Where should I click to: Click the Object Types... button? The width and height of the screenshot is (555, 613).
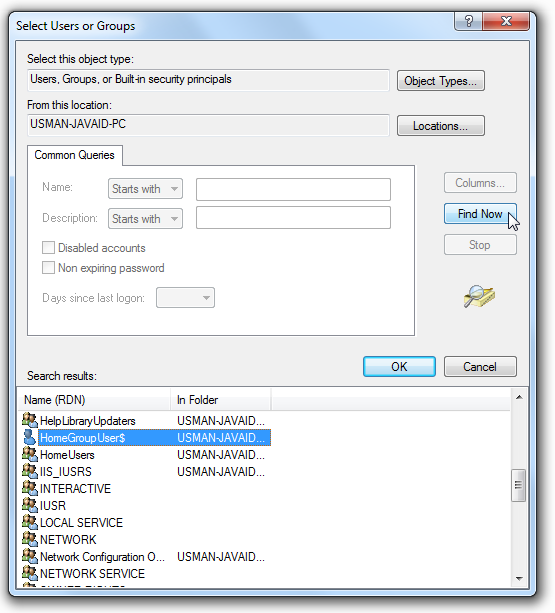[441, 81]
